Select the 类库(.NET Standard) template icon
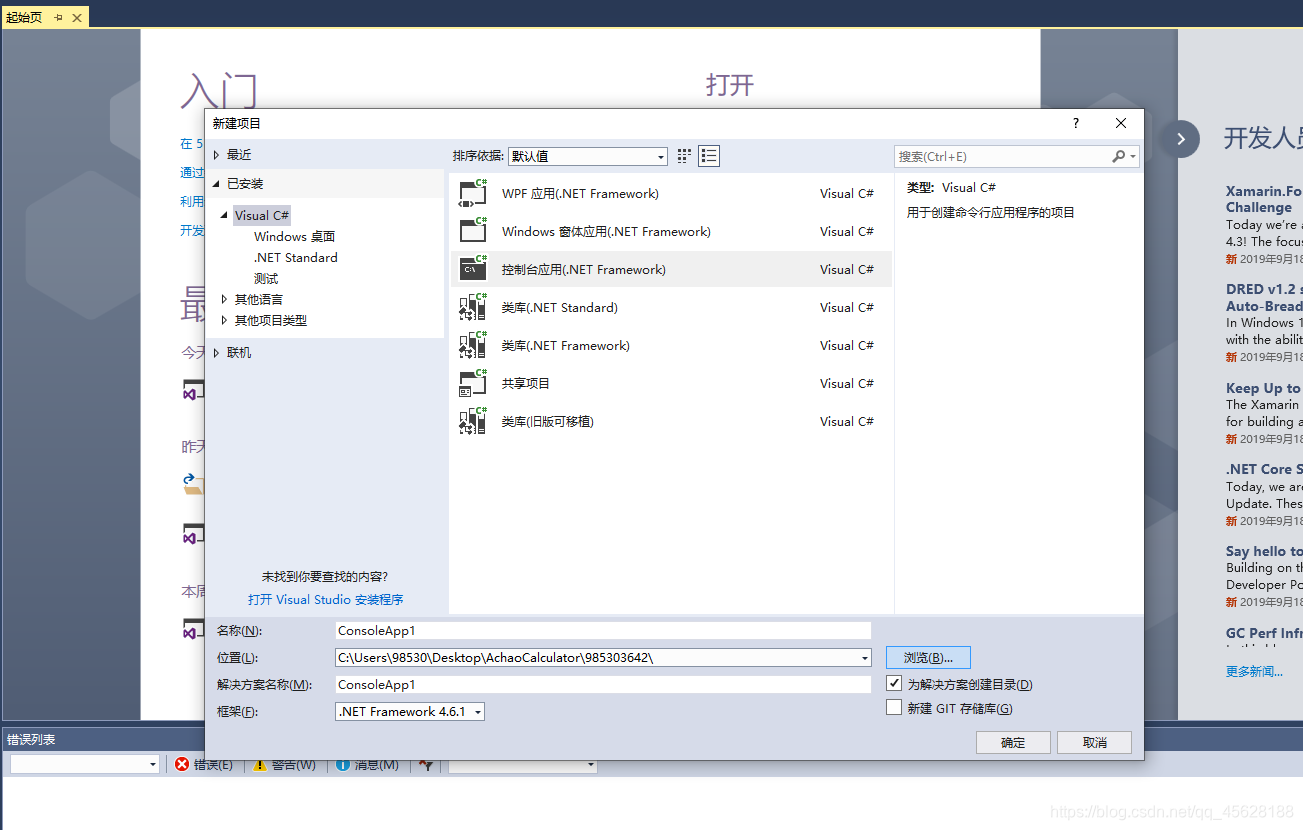 coord(473,307)
